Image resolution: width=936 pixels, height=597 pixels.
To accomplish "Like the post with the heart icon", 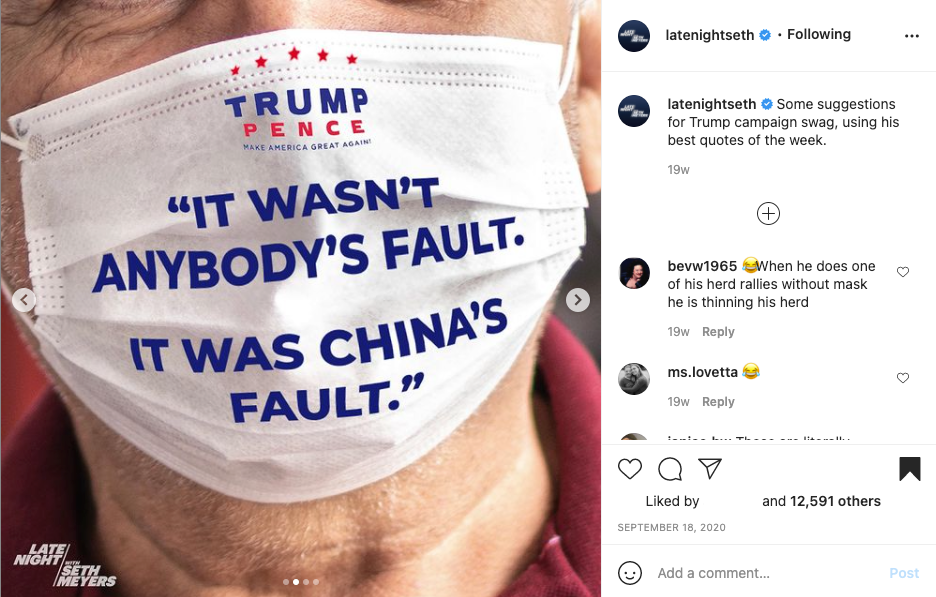I will [x=630, y=469].
